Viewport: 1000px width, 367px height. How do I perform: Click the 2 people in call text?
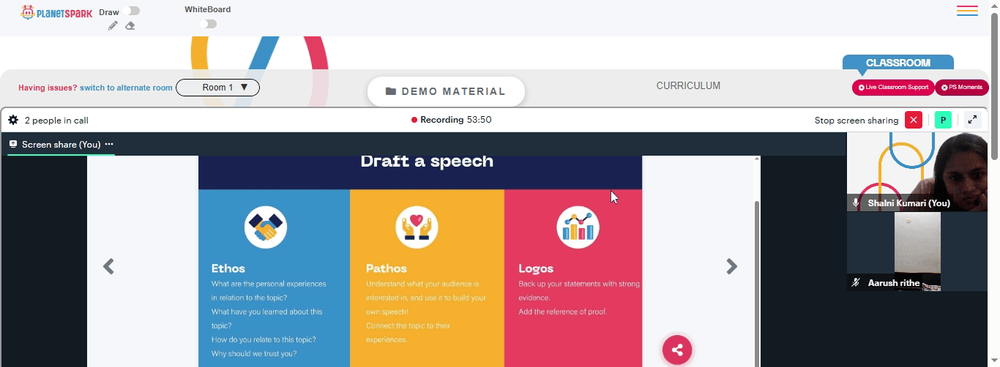pos(56,120)
